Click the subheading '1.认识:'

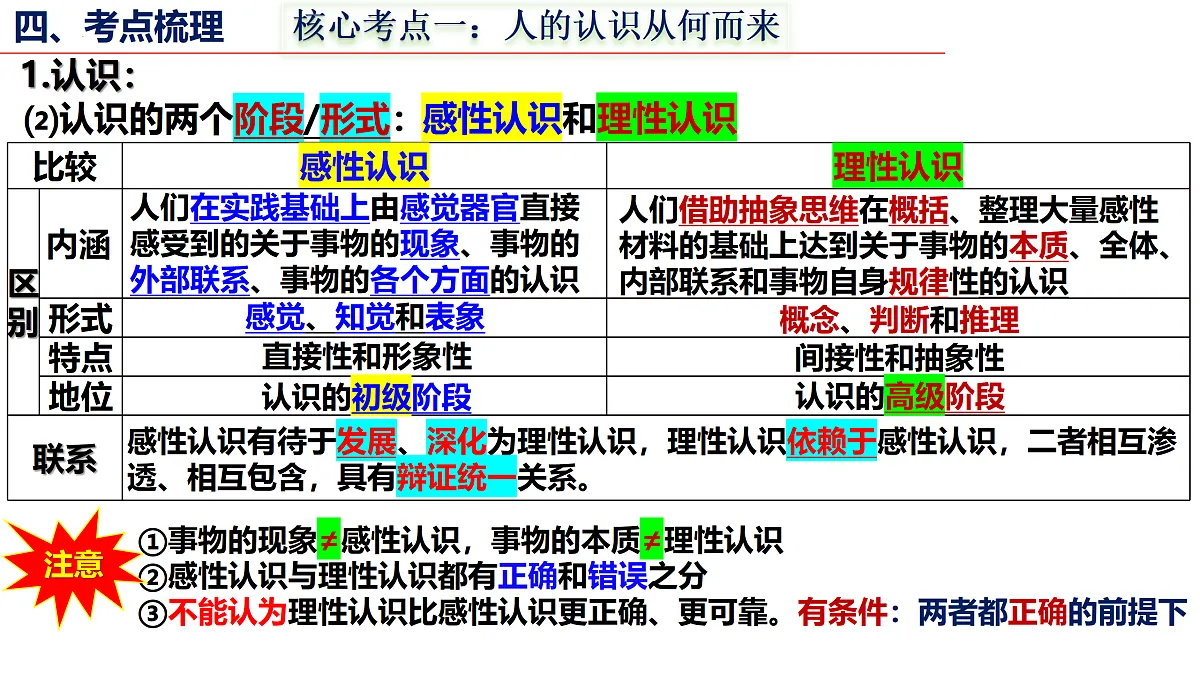78,77
